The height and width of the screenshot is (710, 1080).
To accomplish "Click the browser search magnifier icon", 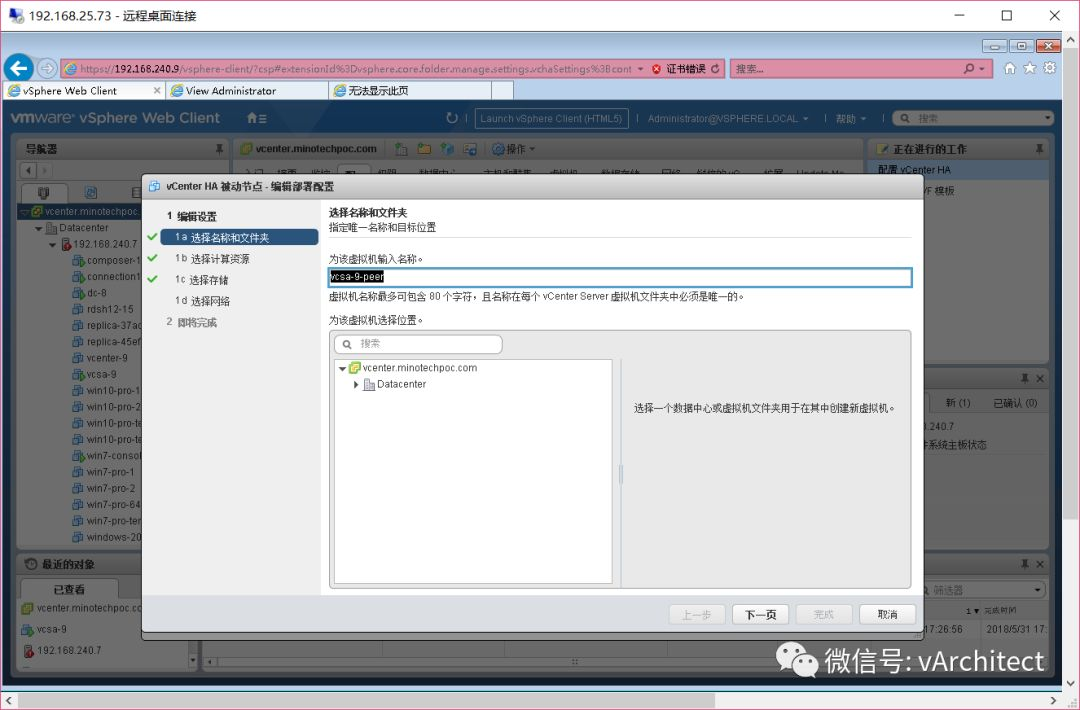I will (969, 69).
